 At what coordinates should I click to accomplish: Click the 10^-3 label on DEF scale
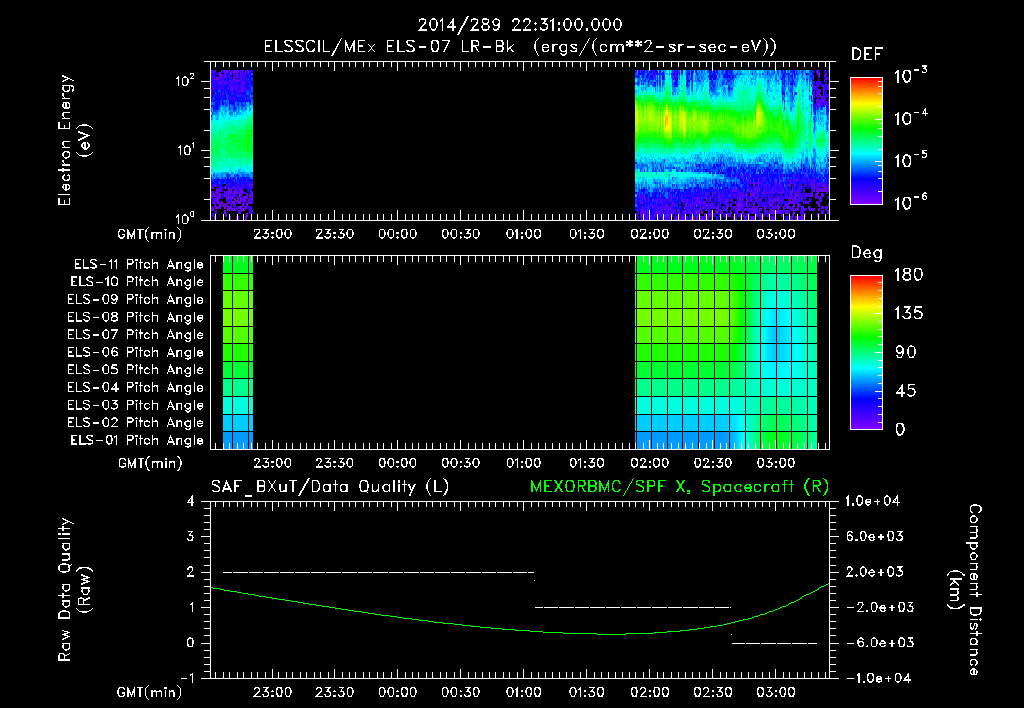click(910, 76)
